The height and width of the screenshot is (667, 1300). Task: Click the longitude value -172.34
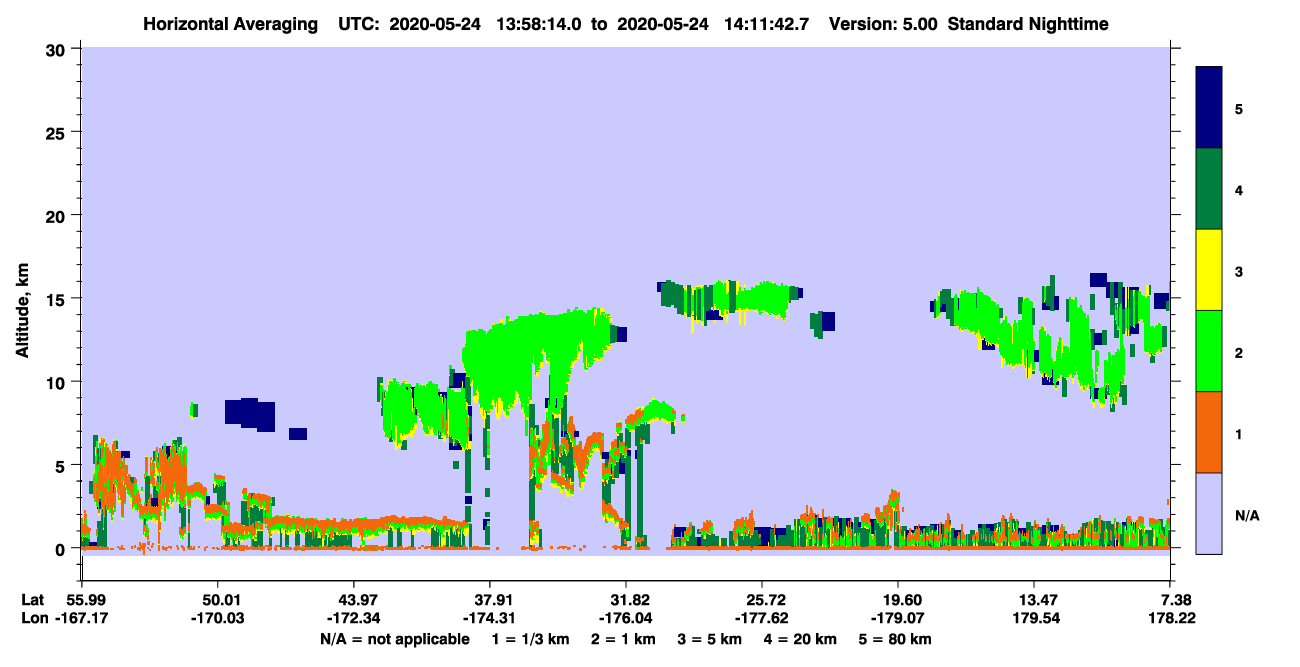click(354, 618)
